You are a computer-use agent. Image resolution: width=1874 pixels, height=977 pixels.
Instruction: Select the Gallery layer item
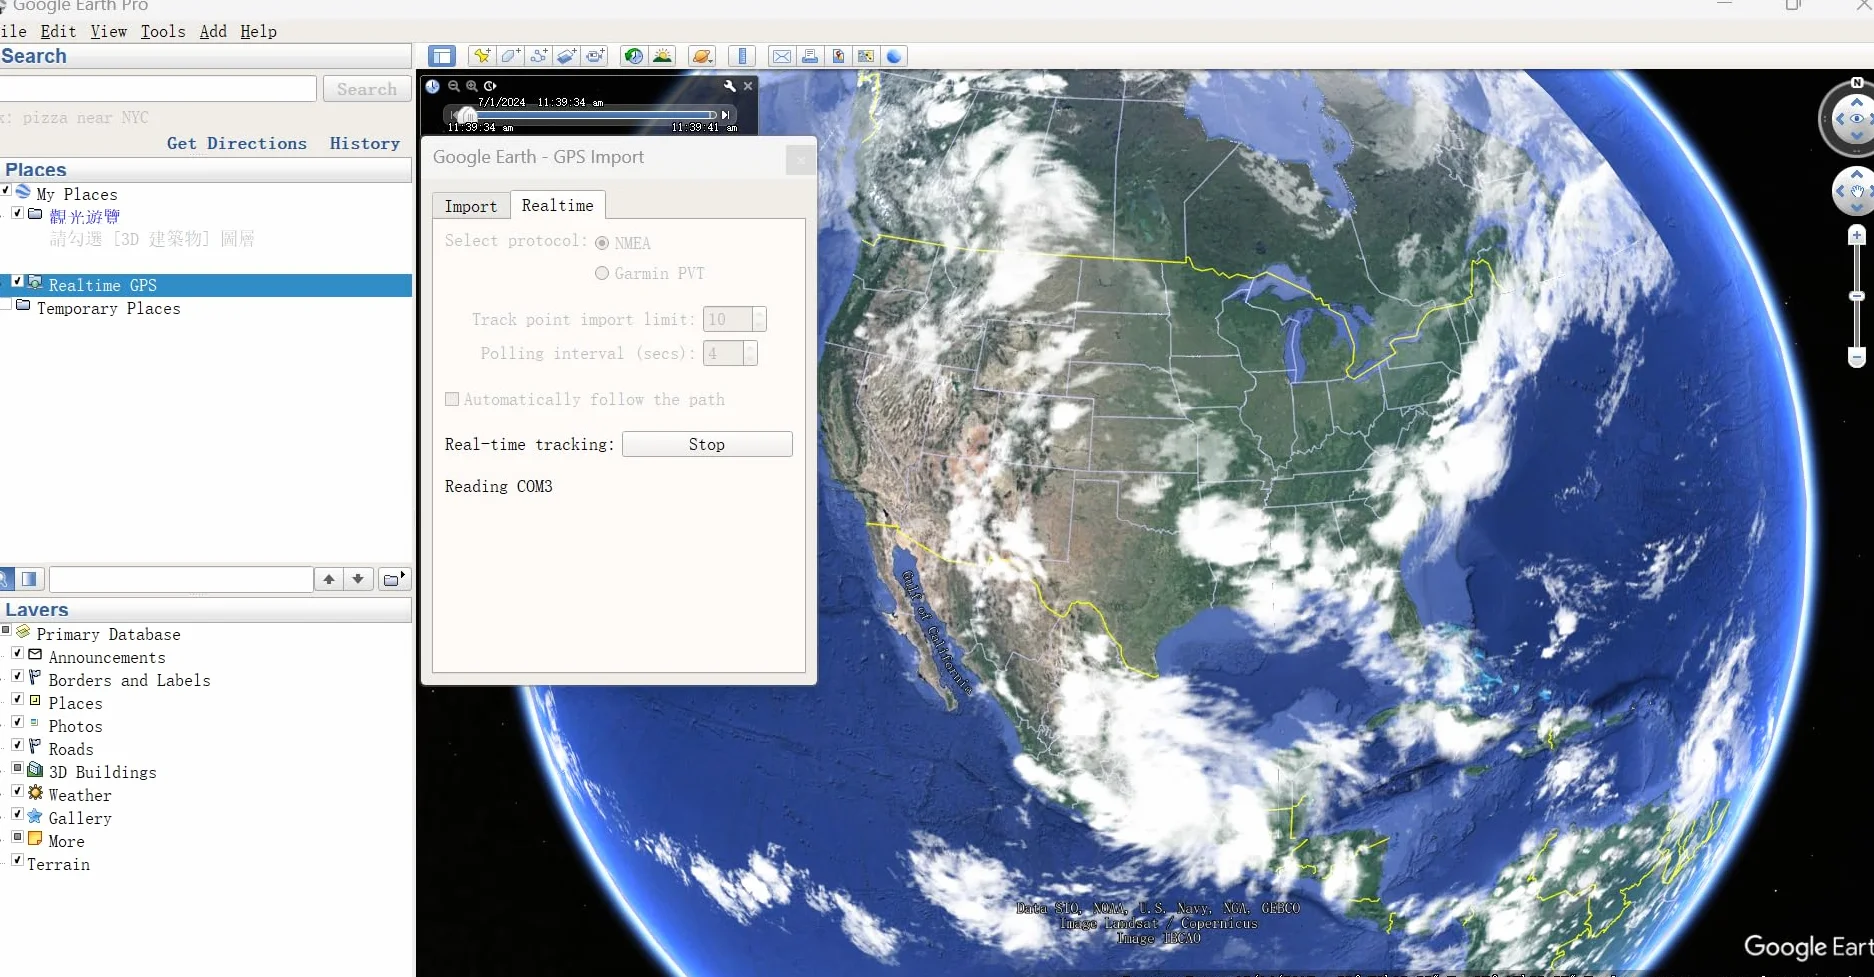click(80, 818)
